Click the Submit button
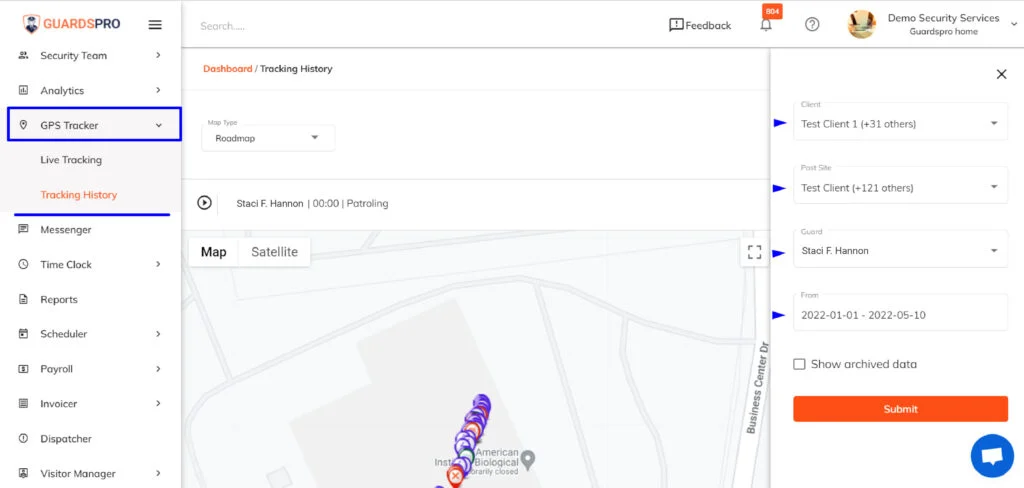 click(x=901, y=409)
